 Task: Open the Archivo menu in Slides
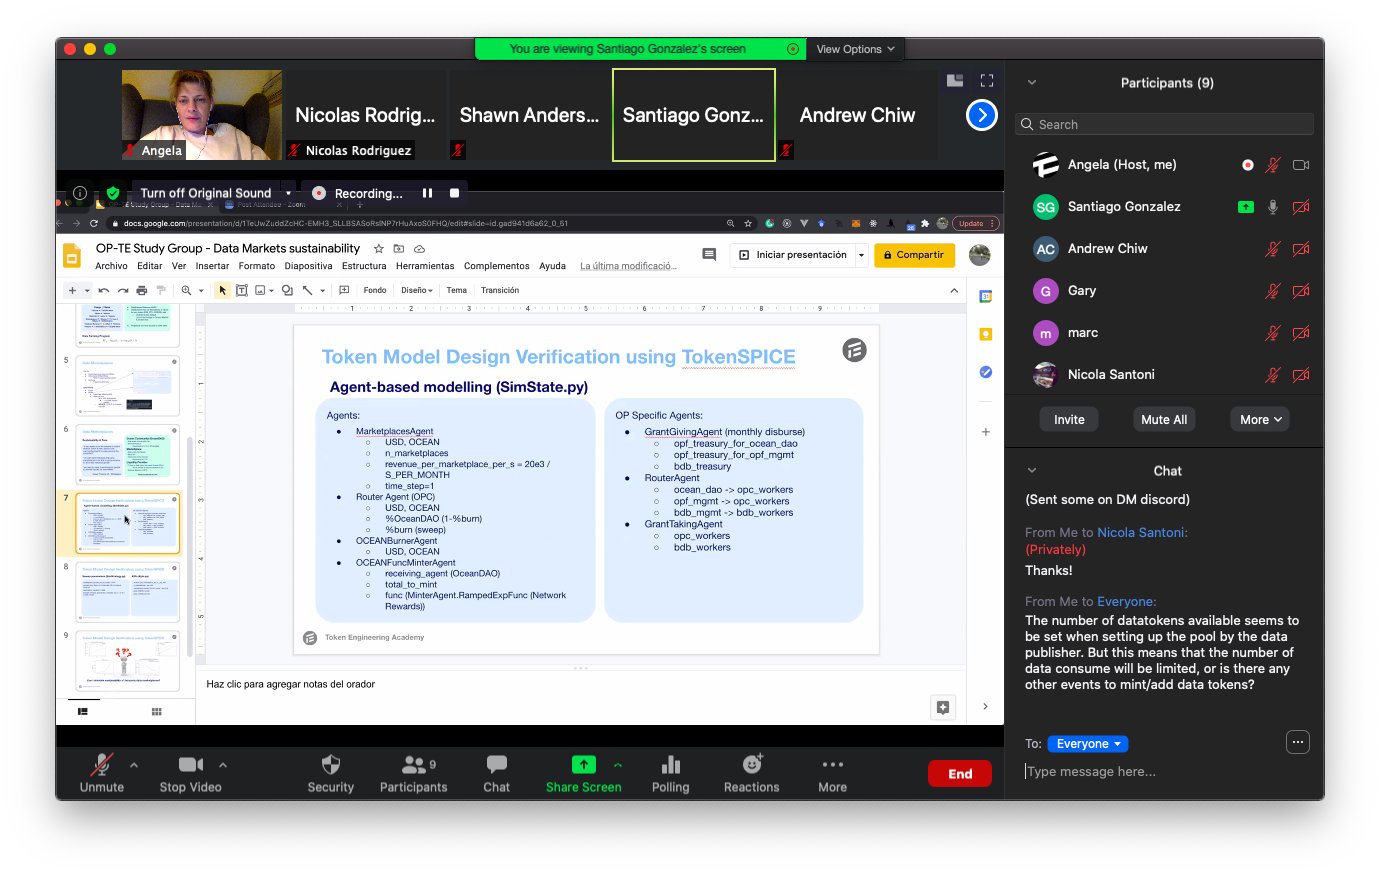[111, 266]
